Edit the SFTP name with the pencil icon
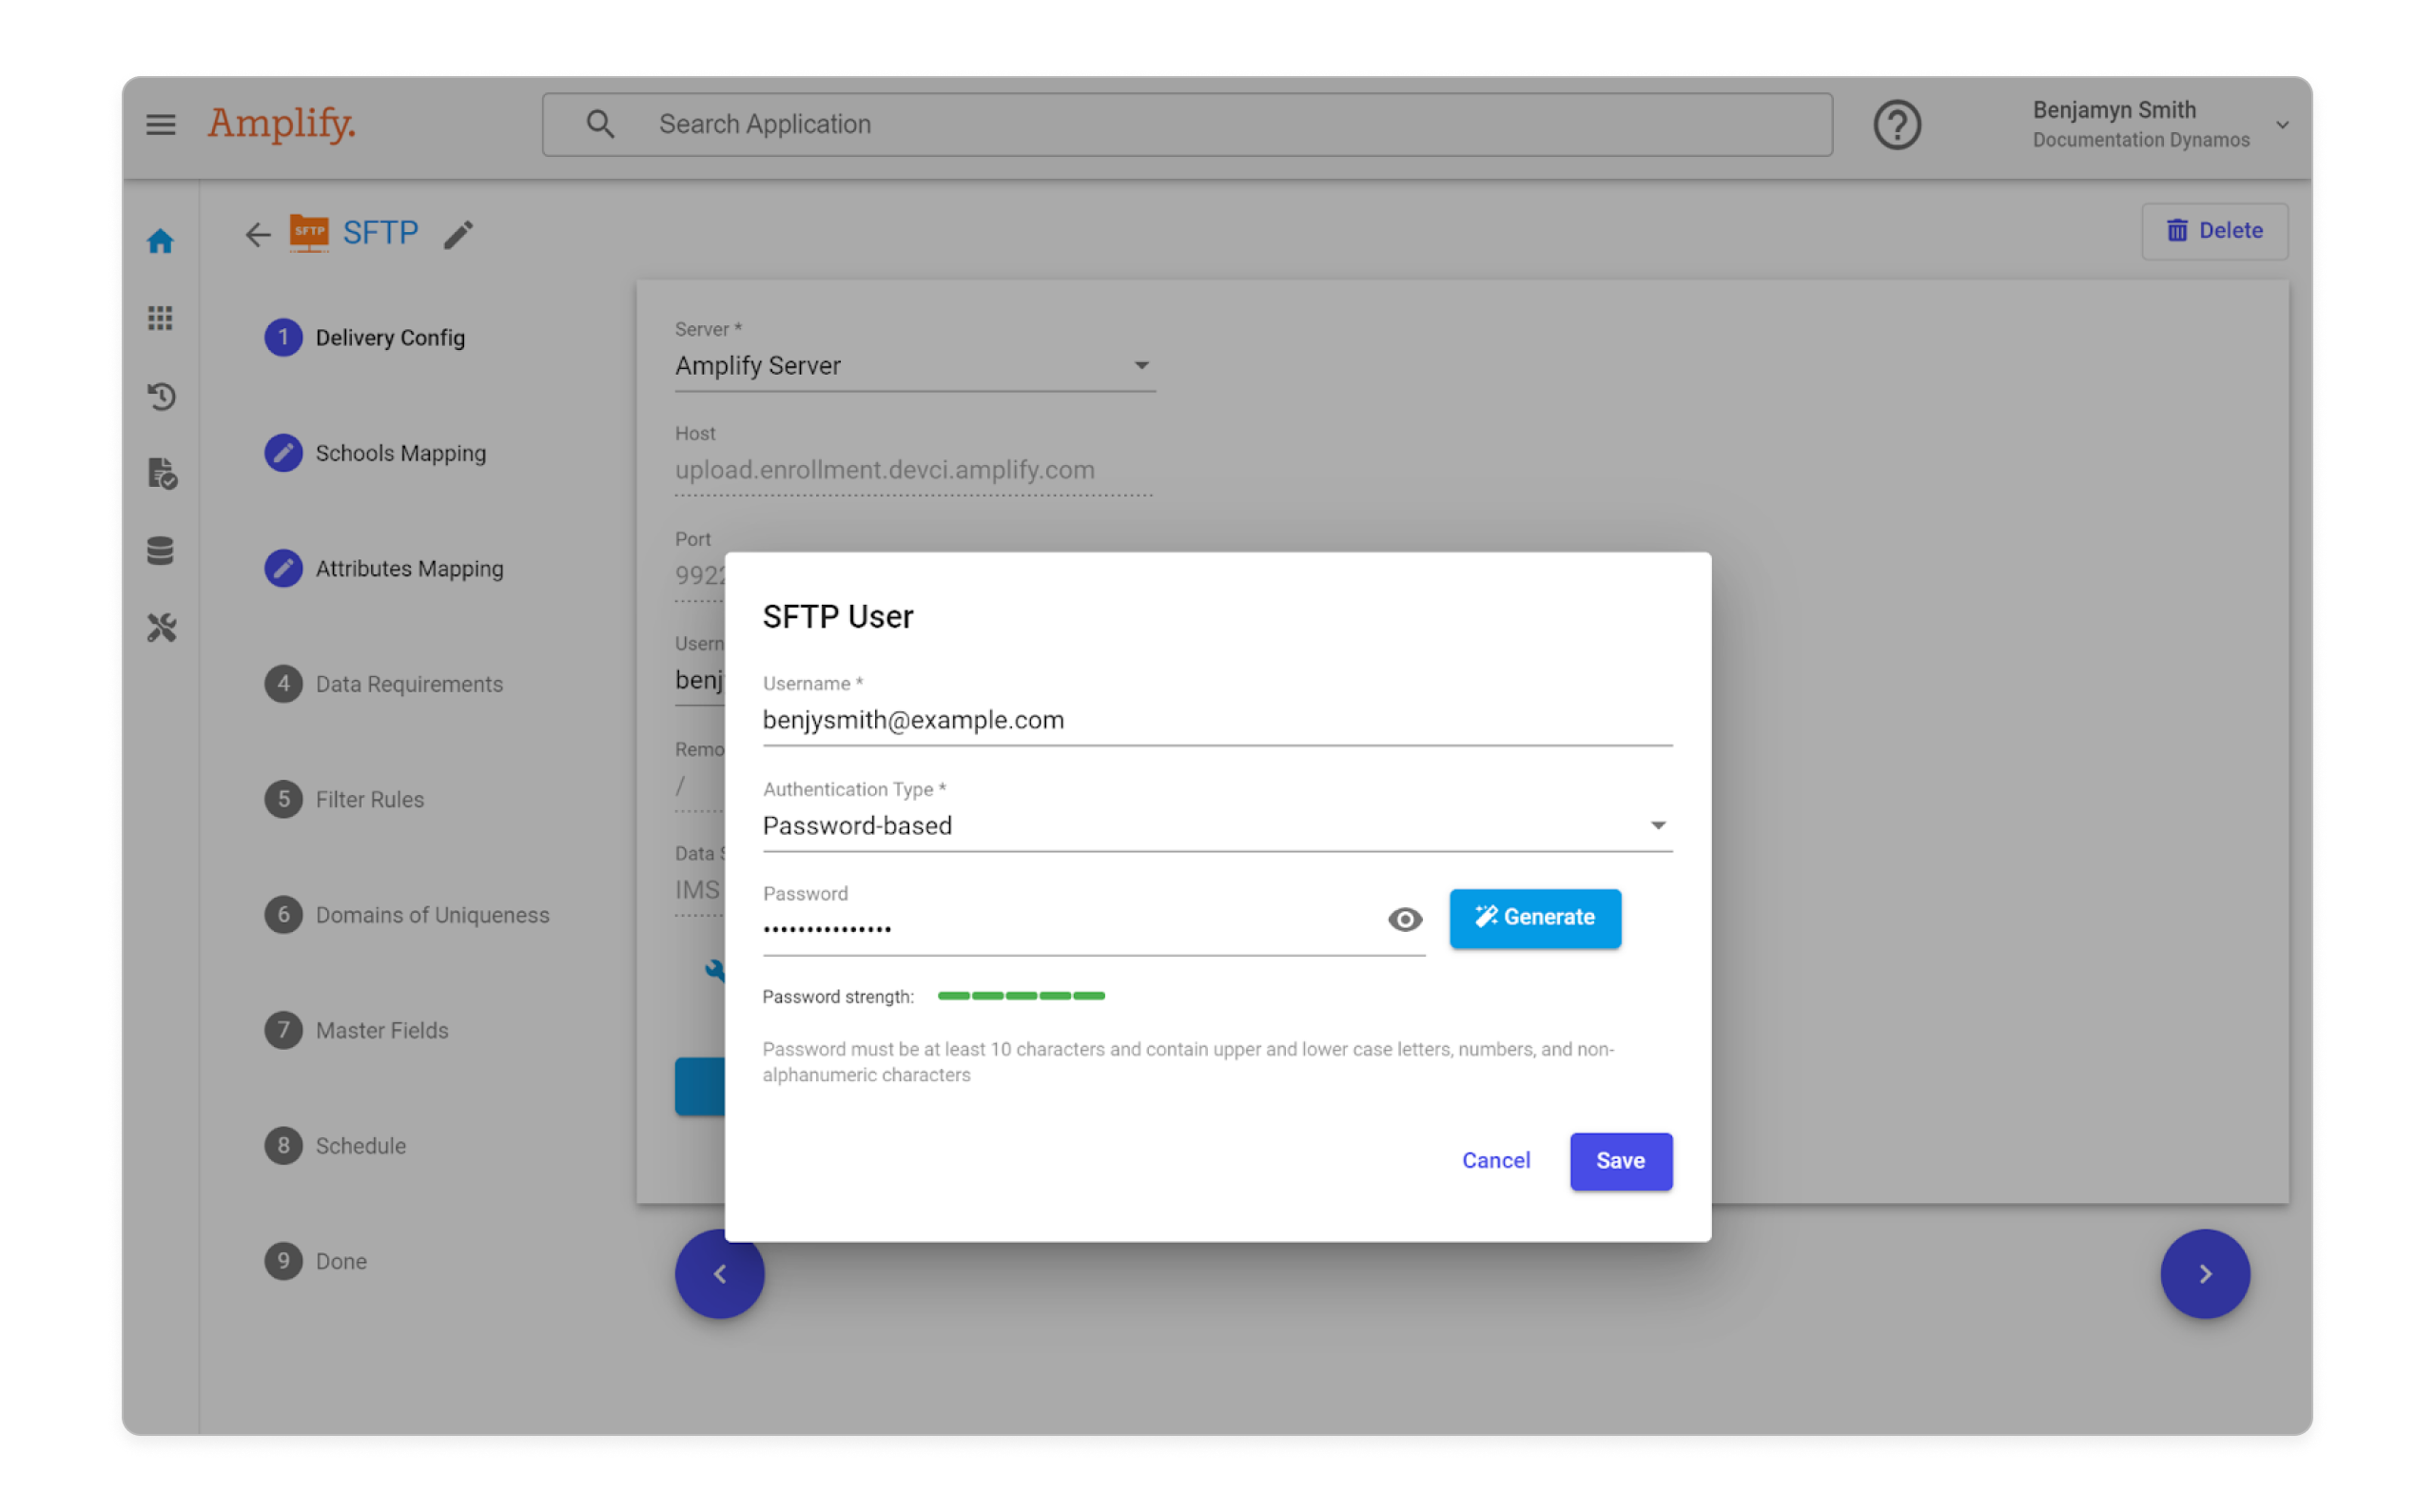The width and height of the screenshot is (2435, 1512). pos(459,234)
